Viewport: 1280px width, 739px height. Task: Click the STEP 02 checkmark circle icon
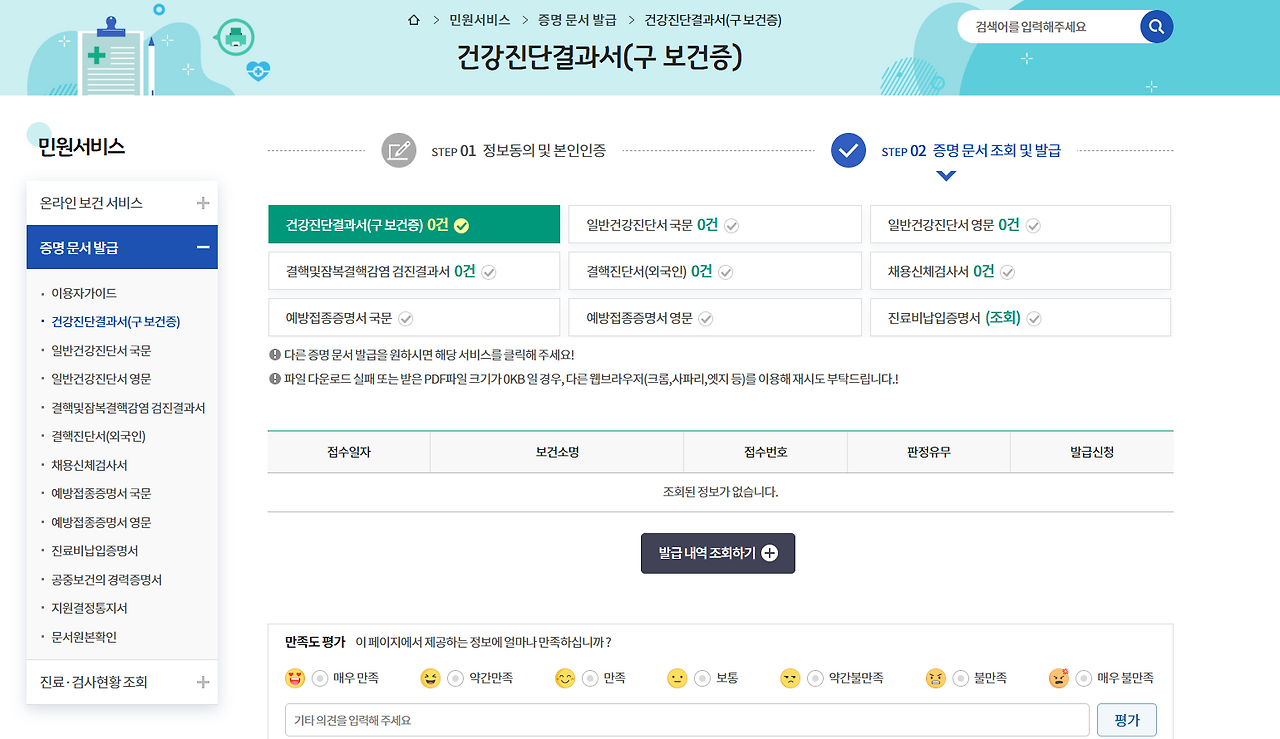(x=848, y=151)
